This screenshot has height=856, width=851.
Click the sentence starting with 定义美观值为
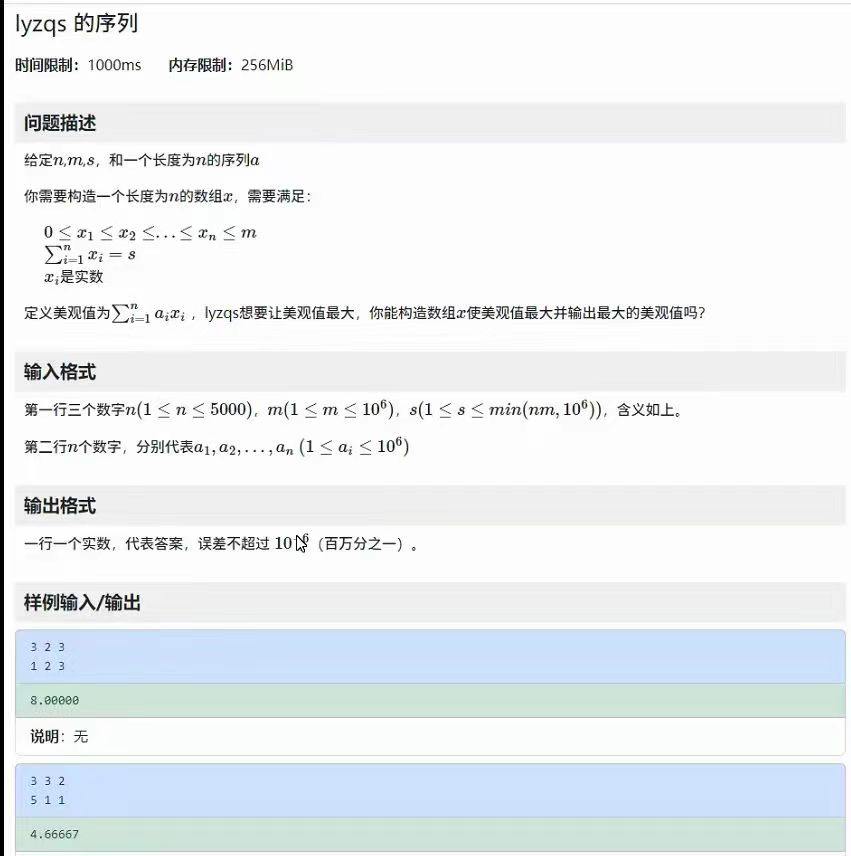click(x=365, y=313)
